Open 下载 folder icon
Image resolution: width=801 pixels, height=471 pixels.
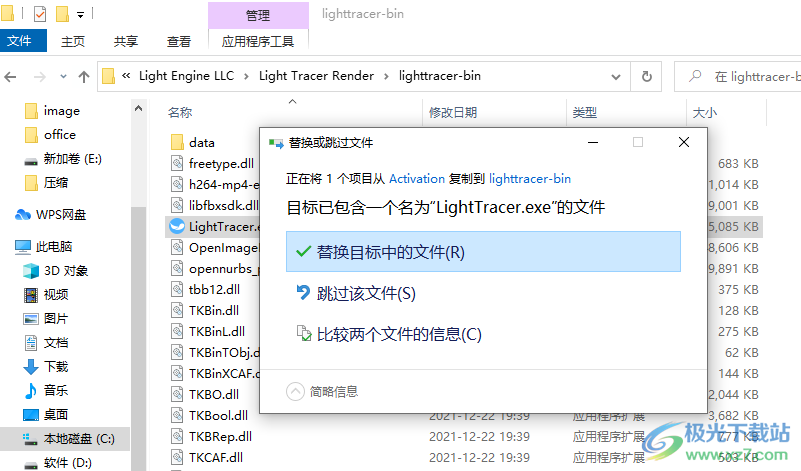[31, 367]
